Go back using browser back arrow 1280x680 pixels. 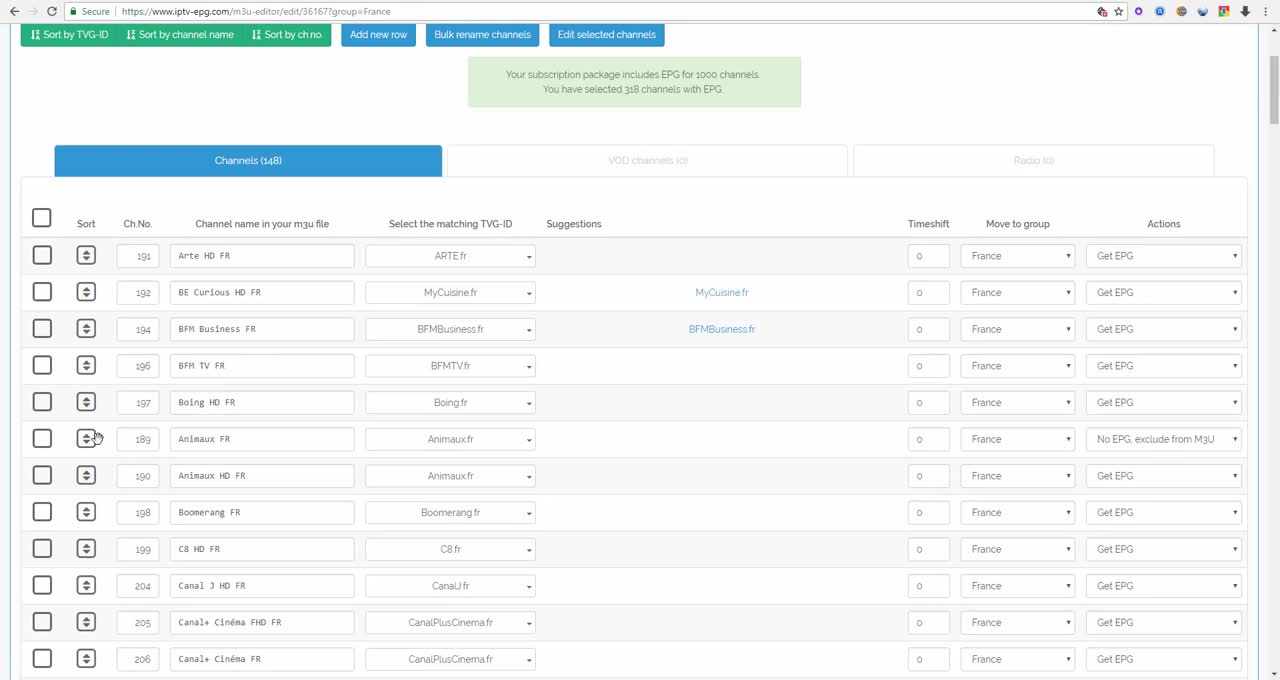coord(14,11)
